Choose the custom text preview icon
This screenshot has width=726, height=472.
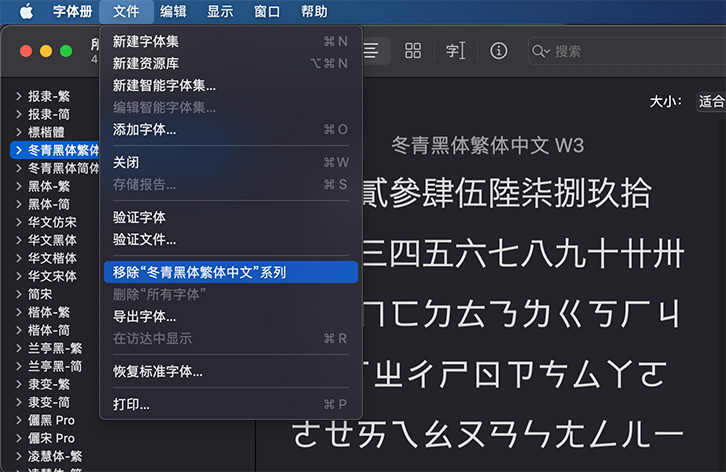pos(456,50)
